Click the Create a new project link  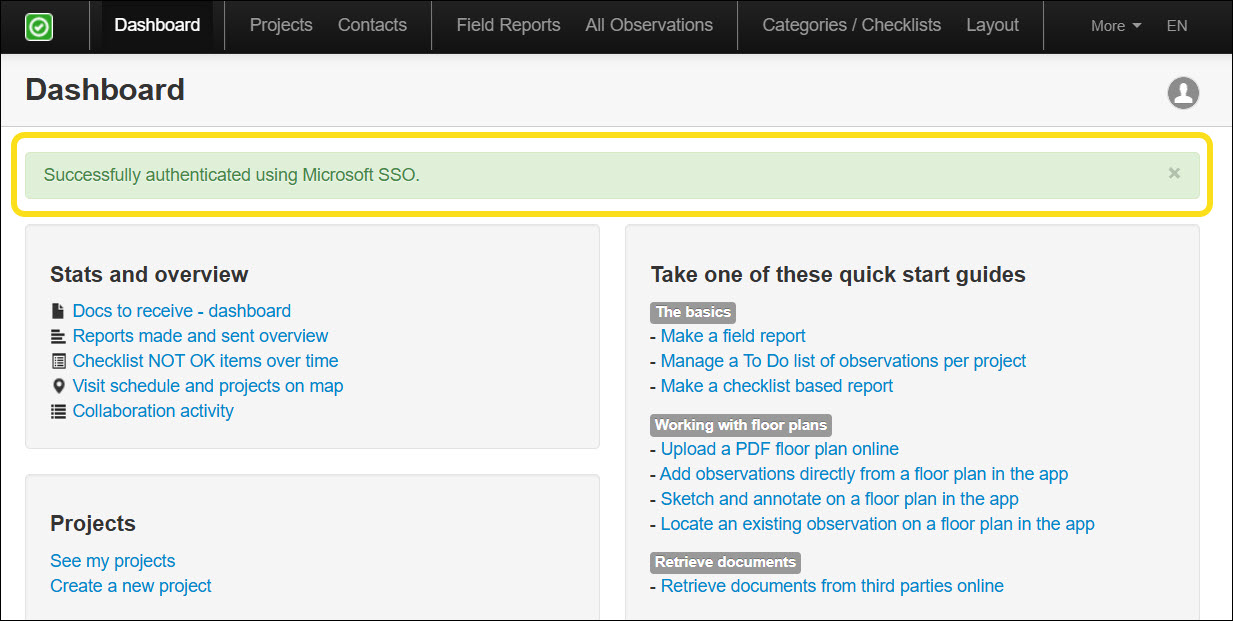tap(131, 586)
